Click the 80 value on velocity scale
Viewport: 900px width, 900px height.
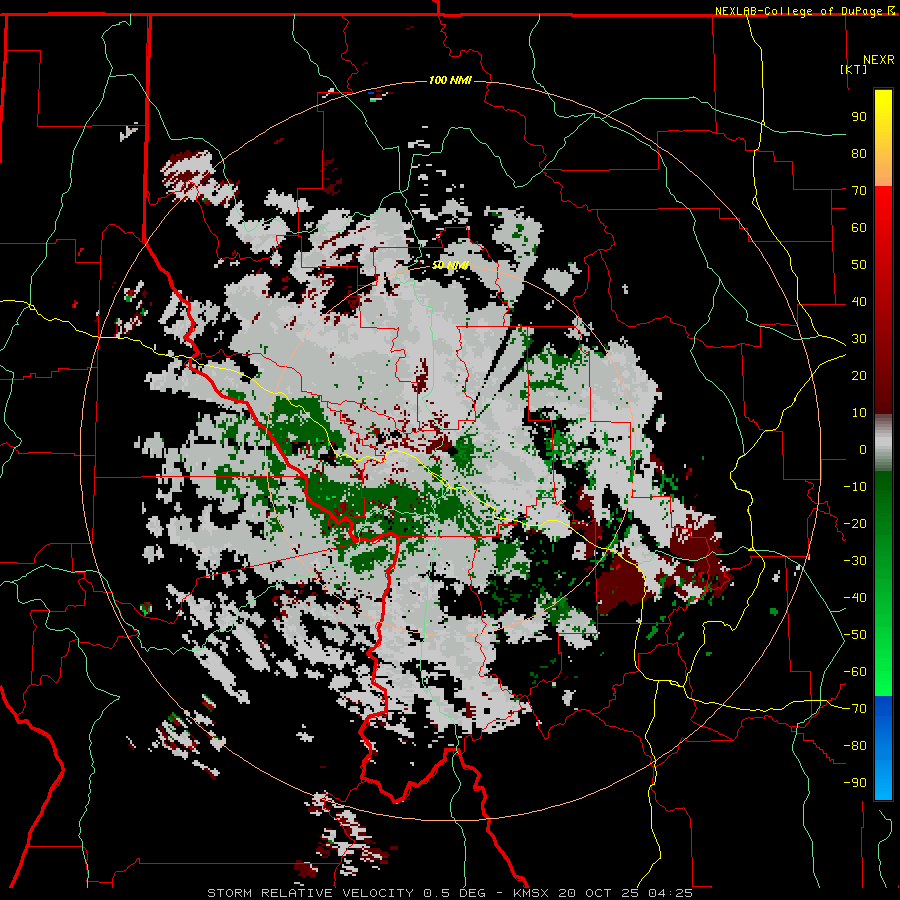(x=859, y=154)
